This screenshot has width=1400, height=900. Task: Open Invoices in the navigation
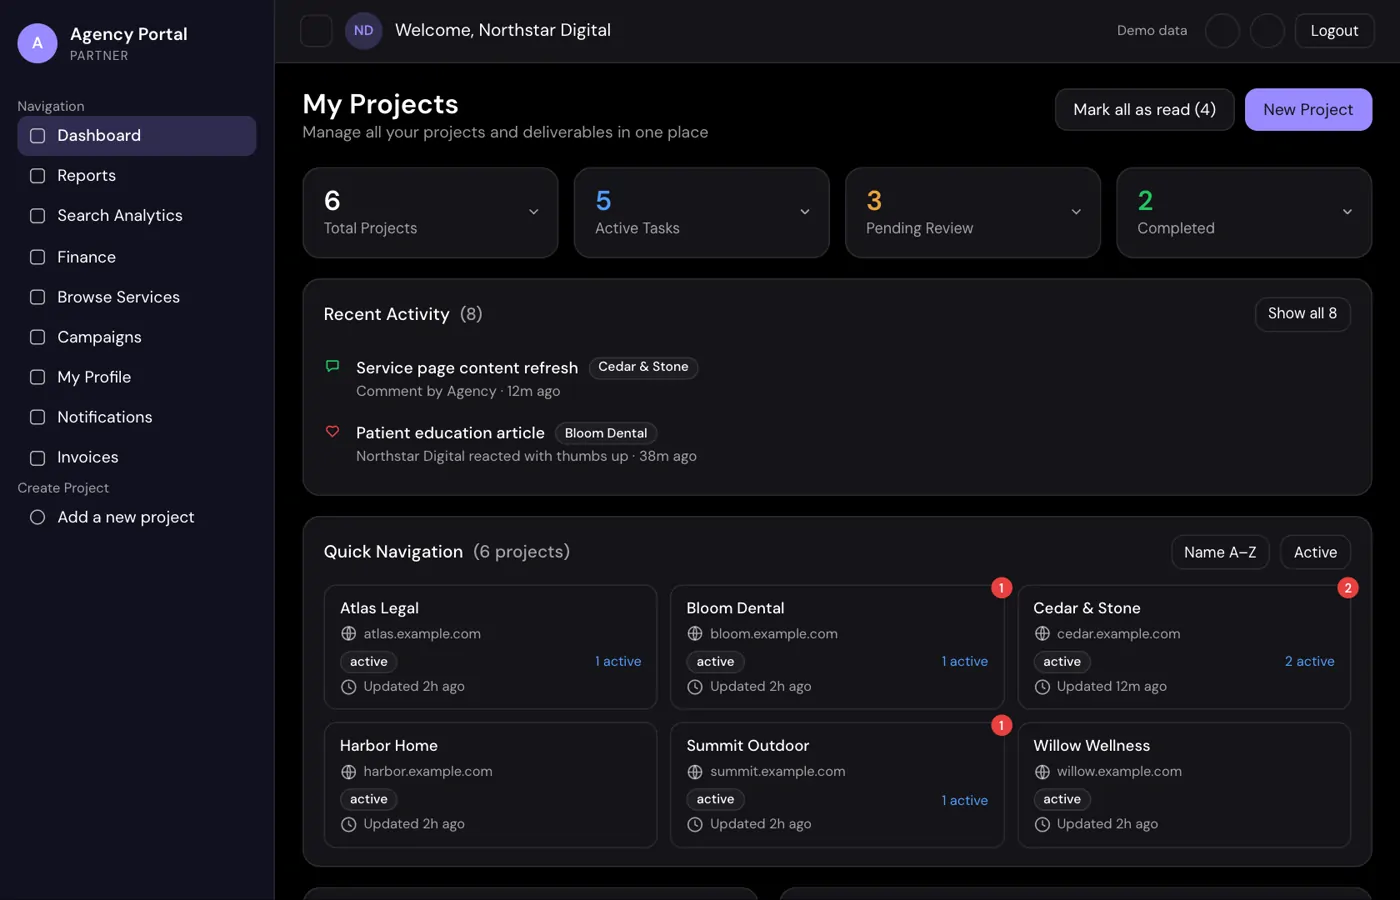tap(137, 457)
